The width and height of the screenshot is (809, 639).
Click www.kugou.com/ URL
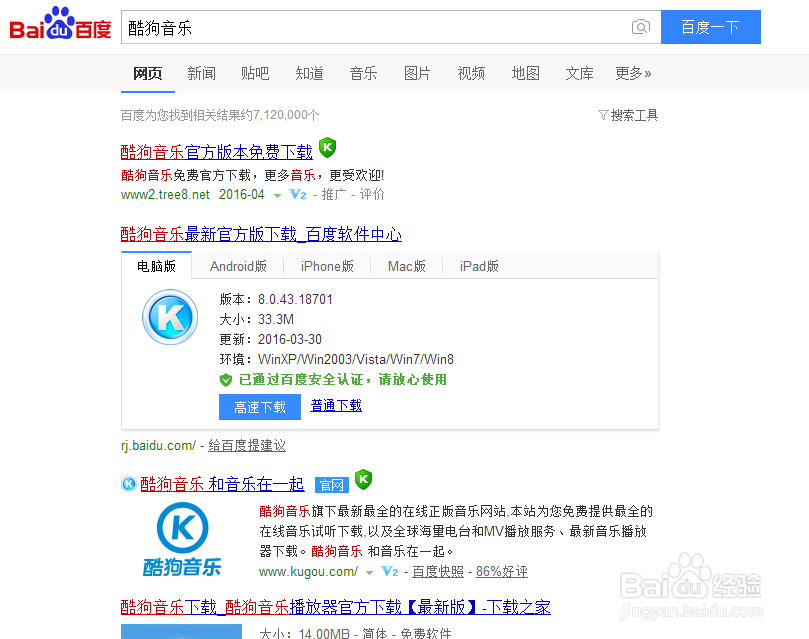(x=309, y=571)
